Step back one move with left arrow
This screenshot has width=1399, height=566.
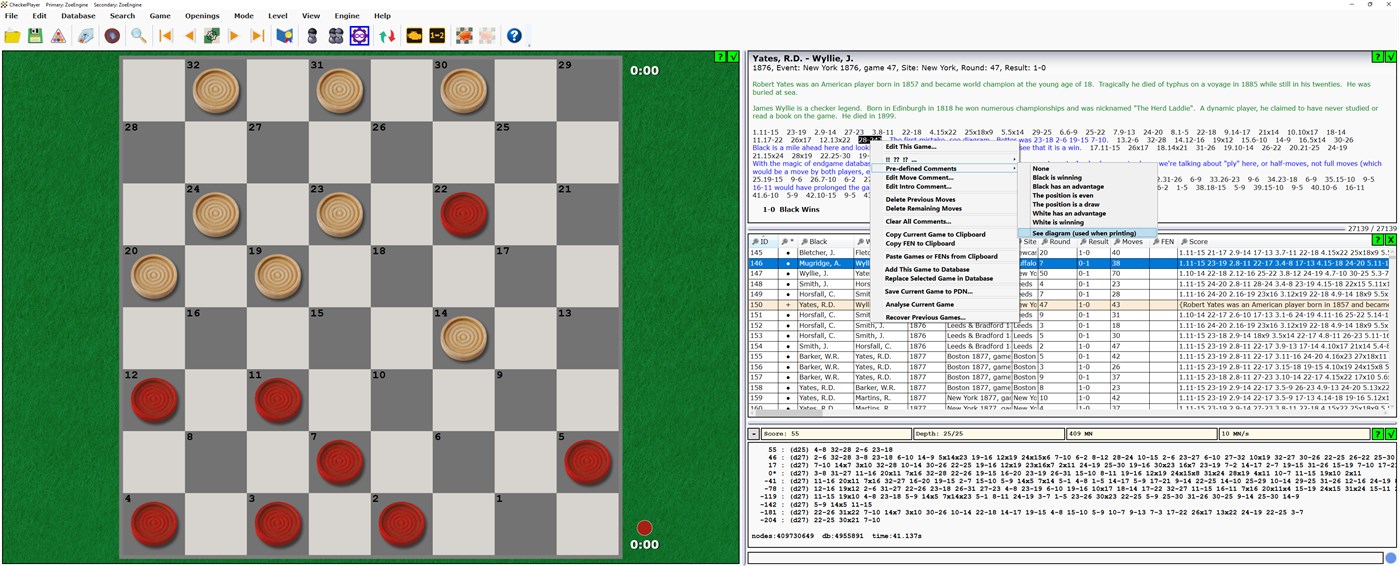point(189,36)
